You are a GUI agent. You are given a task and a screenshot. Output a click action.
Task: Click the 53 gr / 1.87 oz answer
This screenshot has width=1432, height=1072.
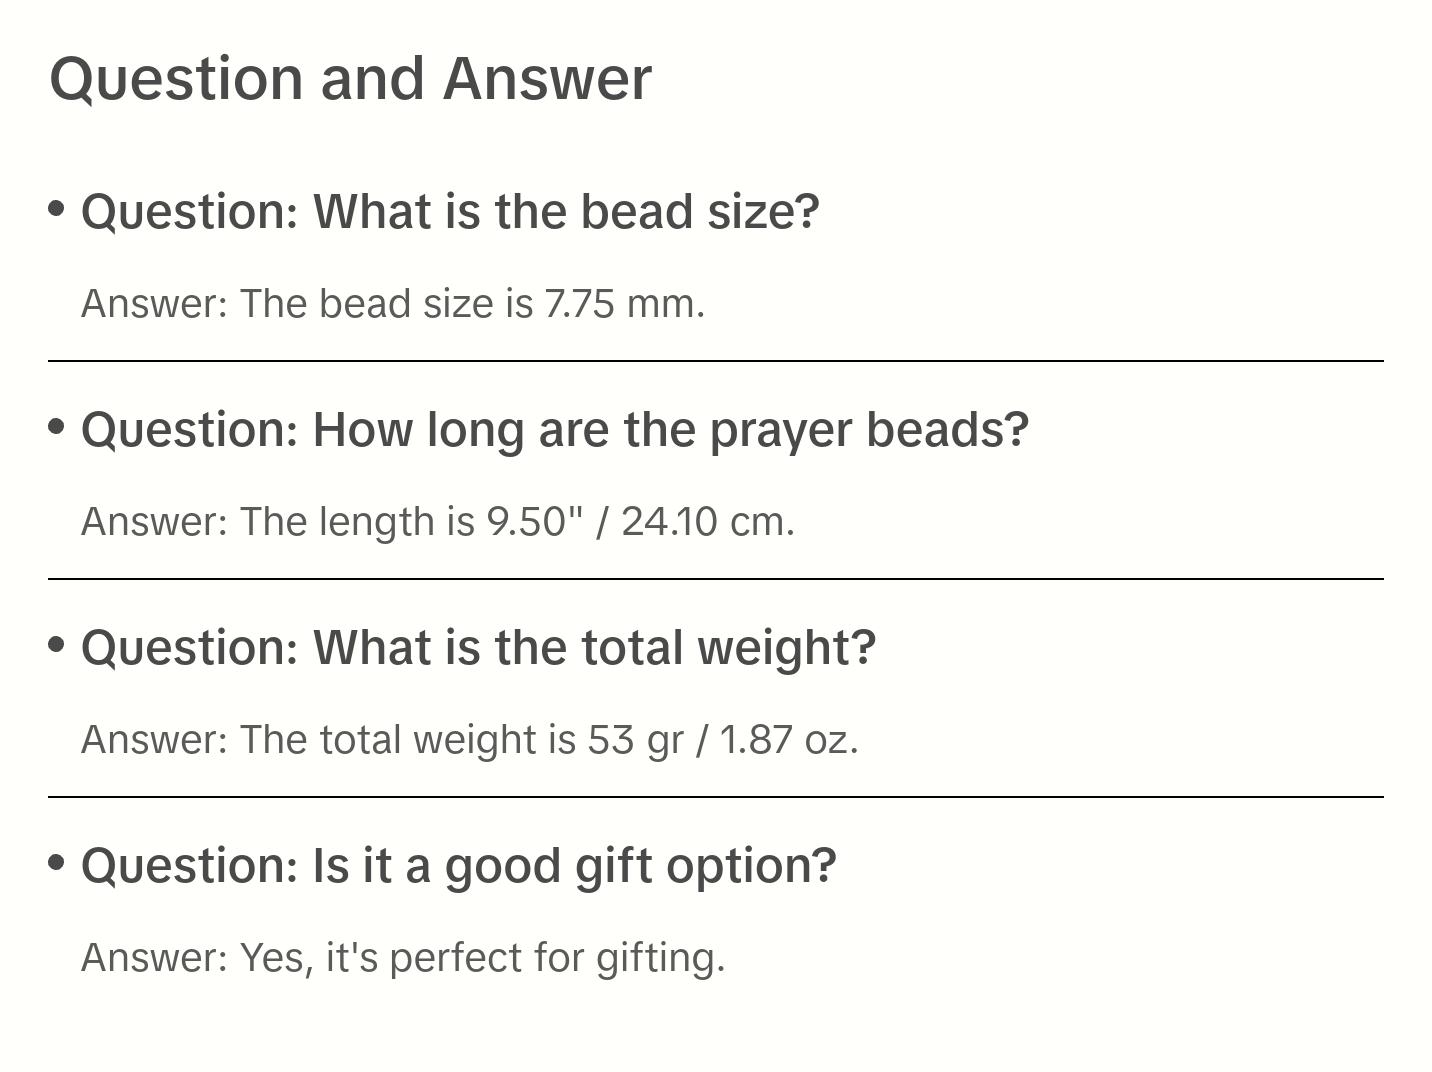point(470,740)
